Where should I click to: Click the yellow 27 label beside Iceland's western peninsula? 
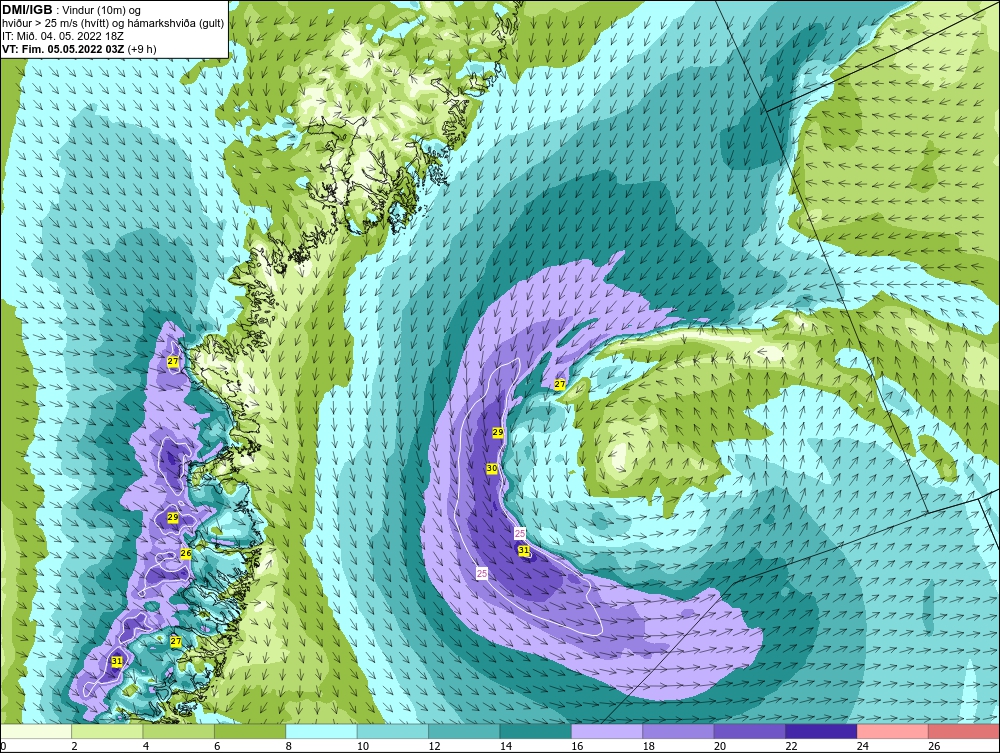click(x=559, y=384)
